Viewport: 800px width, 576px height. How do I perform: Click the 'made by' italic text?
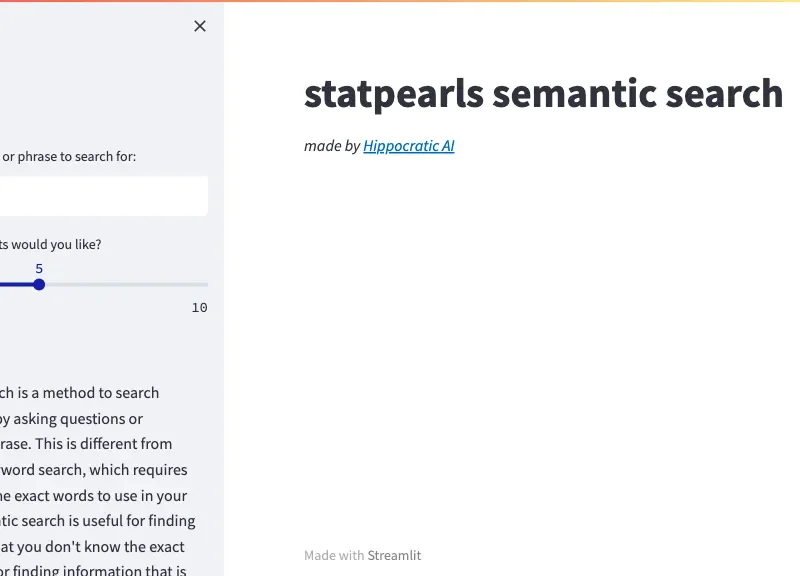[x=332, y=146]
